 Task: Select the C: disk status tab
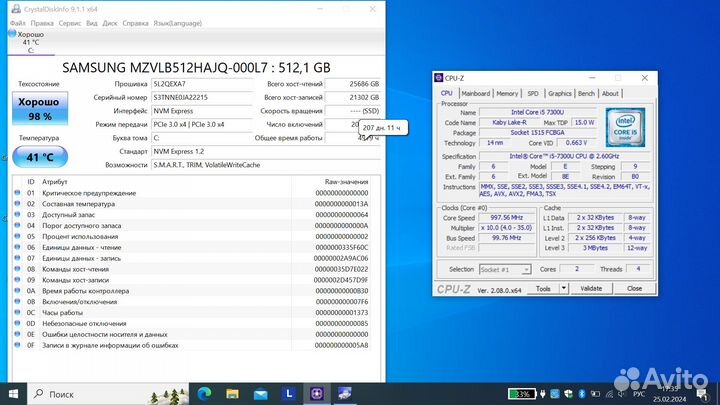click(x=31, y=42)
